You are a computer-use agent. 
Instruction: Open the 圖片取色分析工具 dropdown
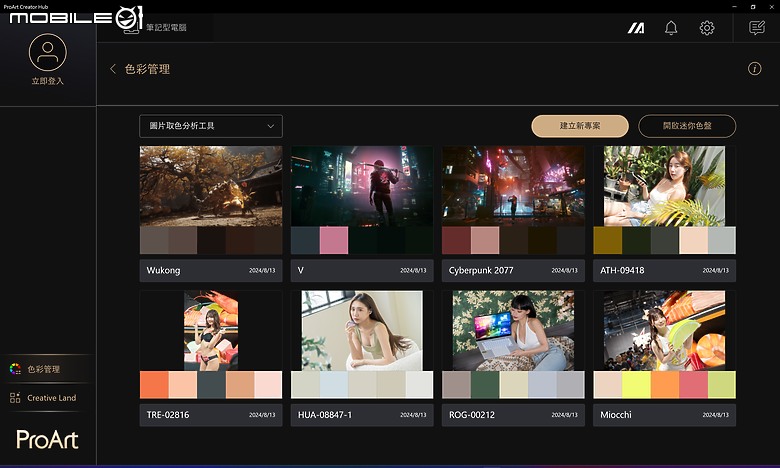211,126
